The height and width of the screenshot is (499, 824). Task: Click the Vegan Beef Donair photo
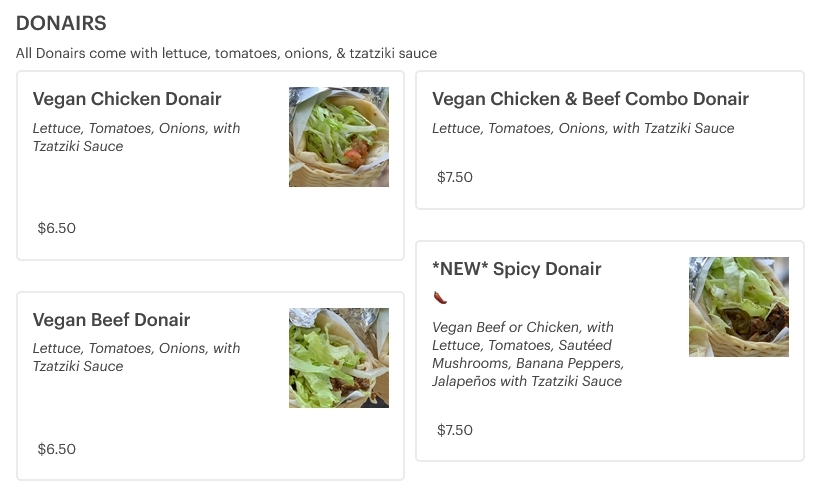pyautogui.click(x=338, y=357)
